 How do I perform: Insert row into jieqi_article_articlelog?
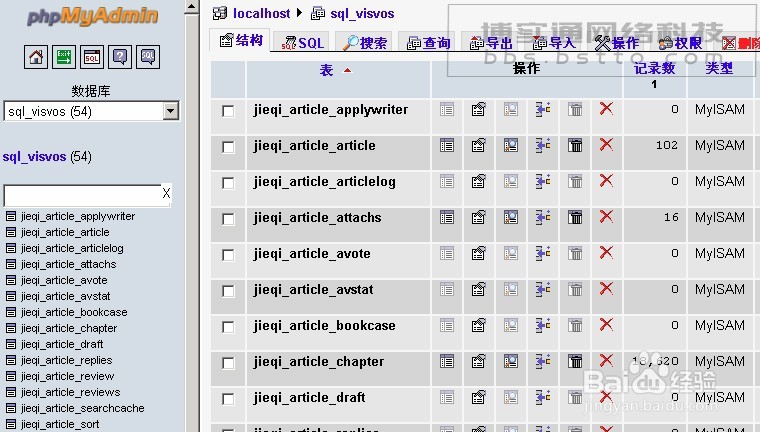tap(543, 181)
